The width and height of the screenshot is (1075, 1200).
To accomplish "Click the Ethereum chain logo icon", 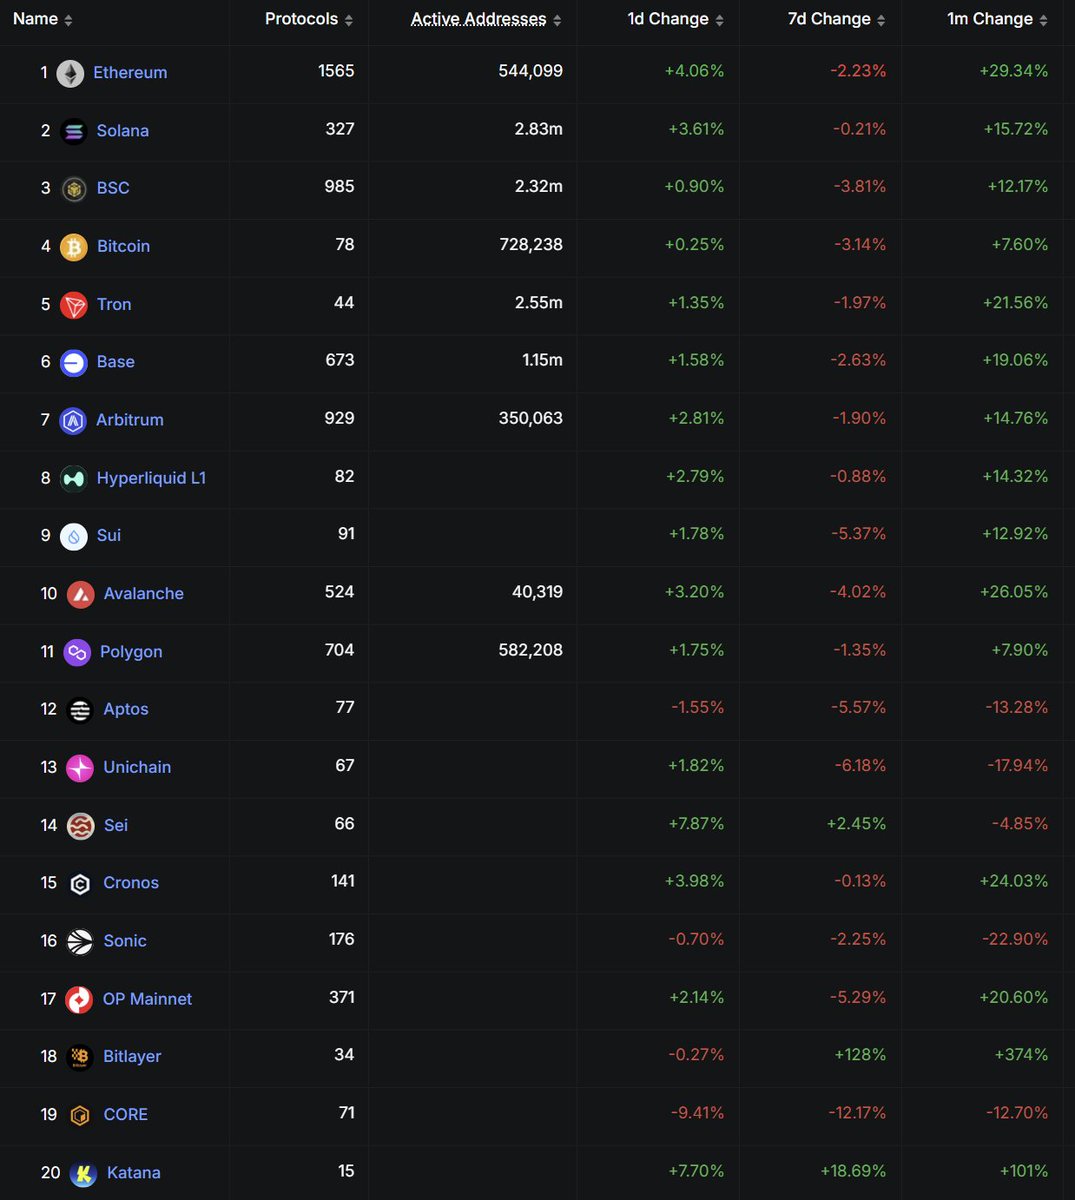I will (x=70, y=73).
